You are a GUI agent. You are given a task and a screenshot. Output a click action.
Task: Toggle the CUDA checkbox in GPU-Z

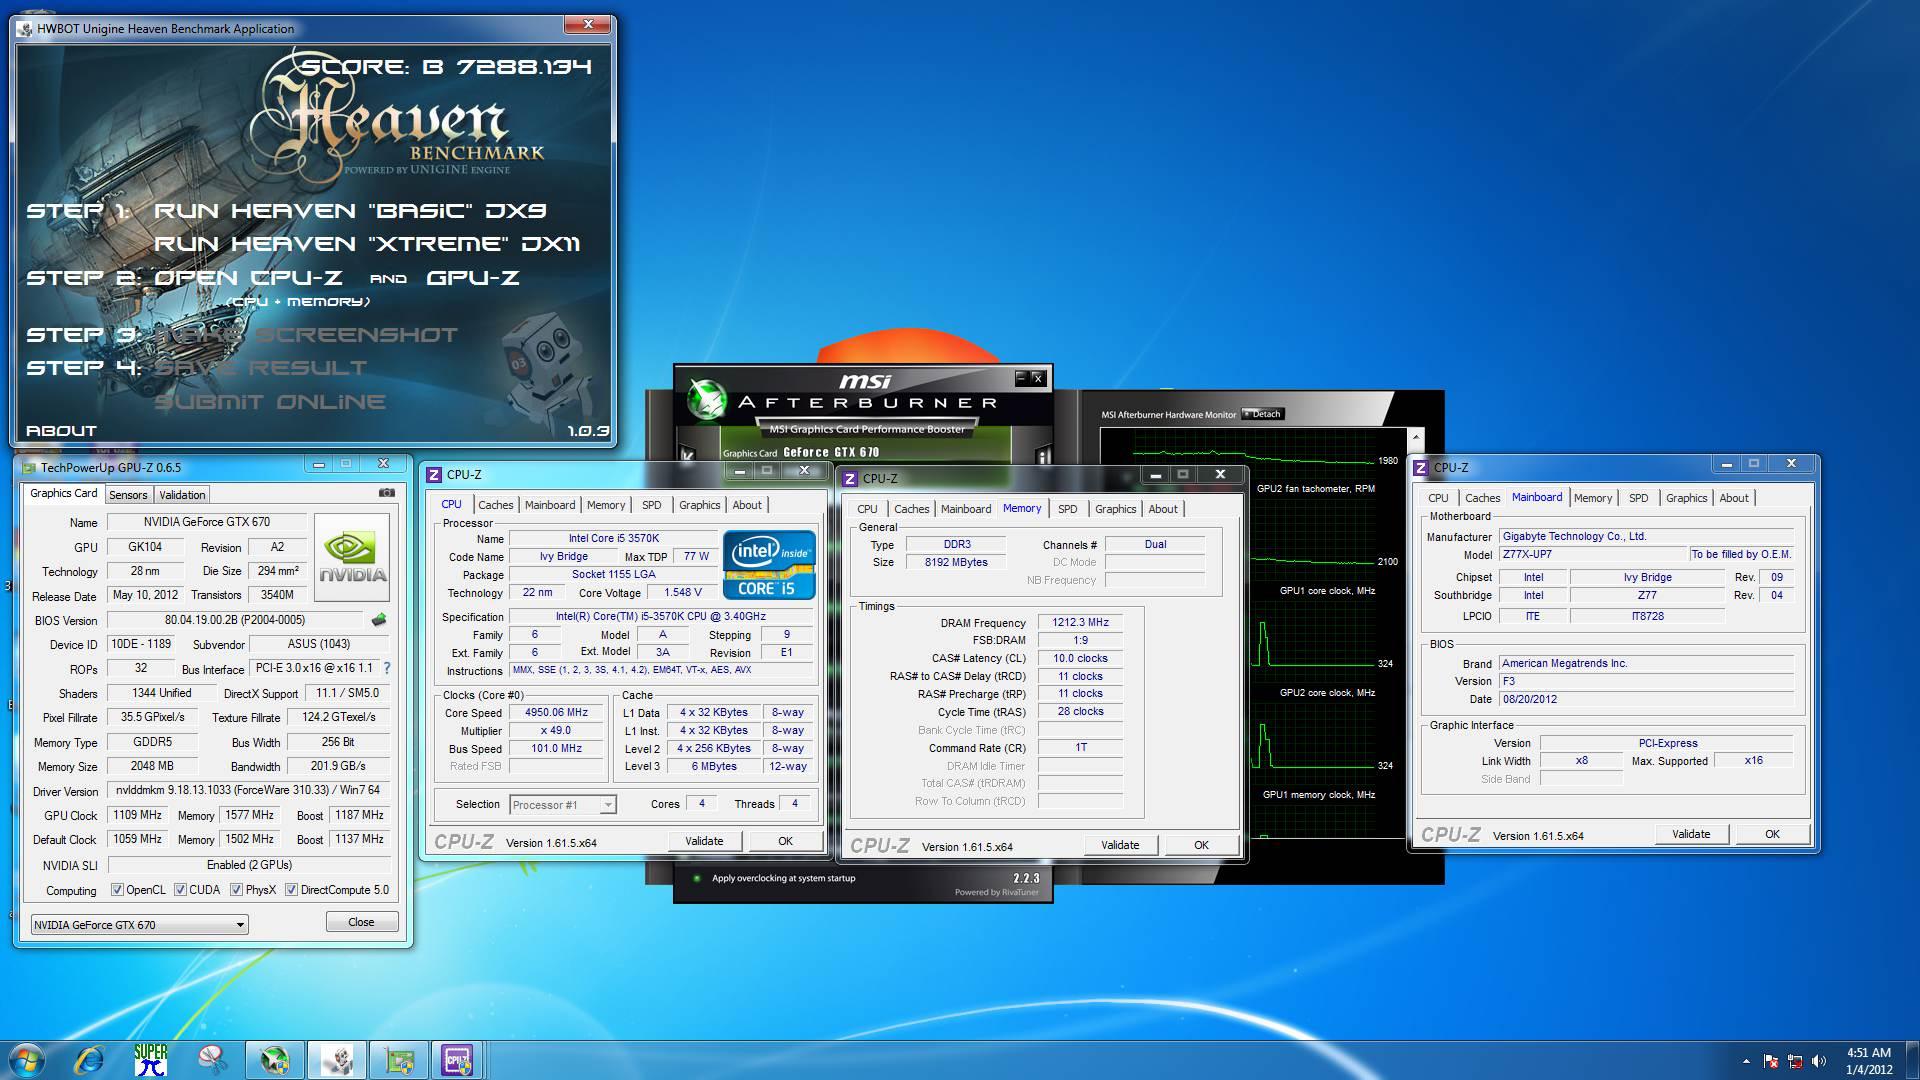[x=180, y=890]
